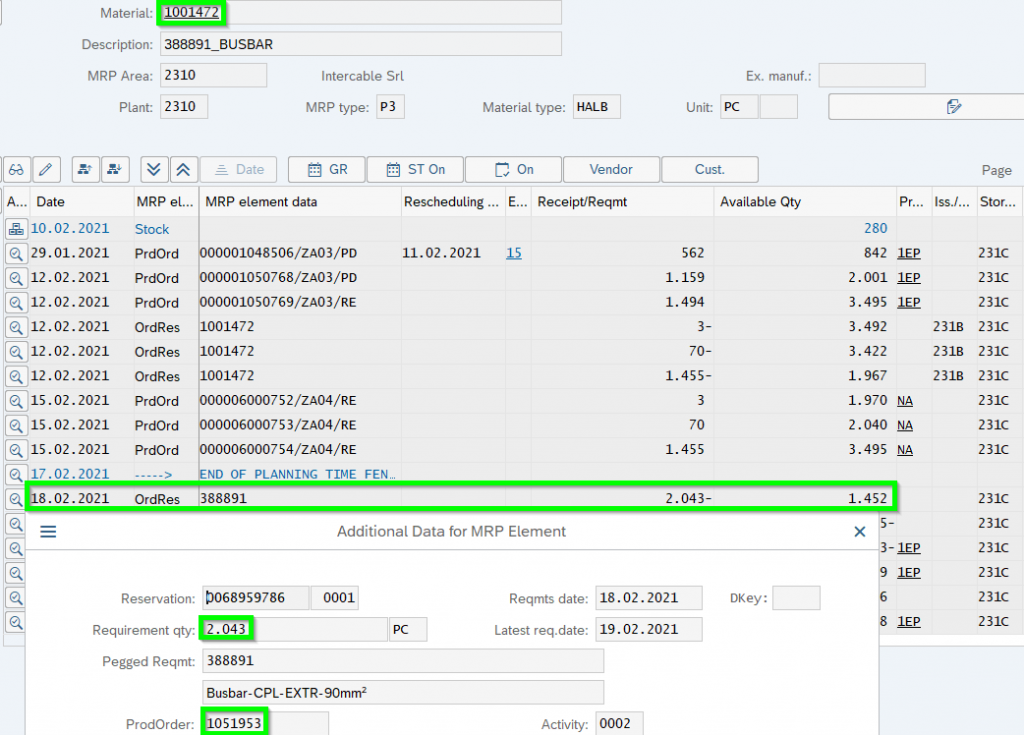Open details icon for 000006000752/ZA04/RE row
This screenshot has height=735, width=1024.
[x=16, y=401]
